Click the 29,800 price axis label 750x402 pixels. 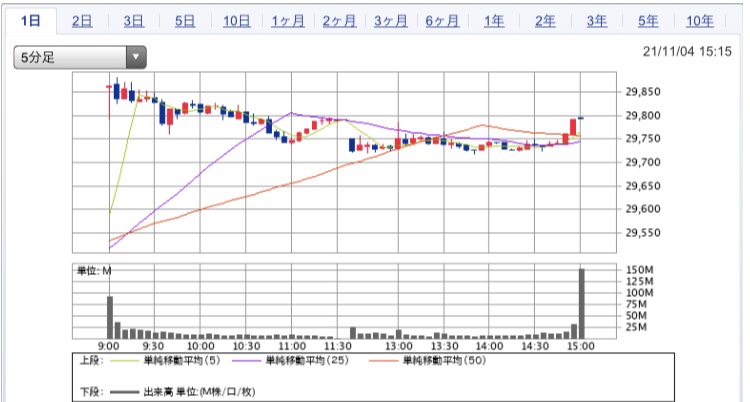point(643,115)
